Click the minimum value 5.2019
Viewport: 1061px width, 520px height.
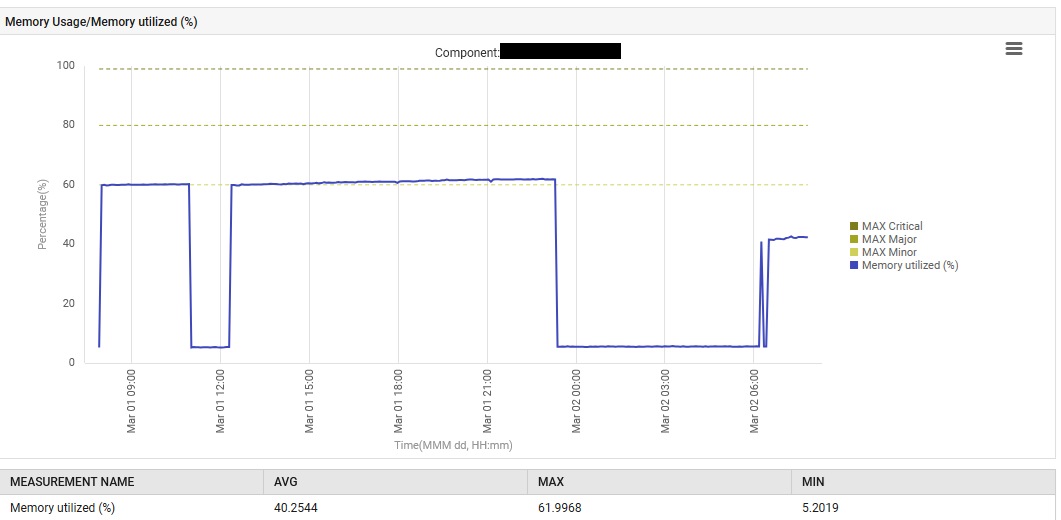click(820, 507)
